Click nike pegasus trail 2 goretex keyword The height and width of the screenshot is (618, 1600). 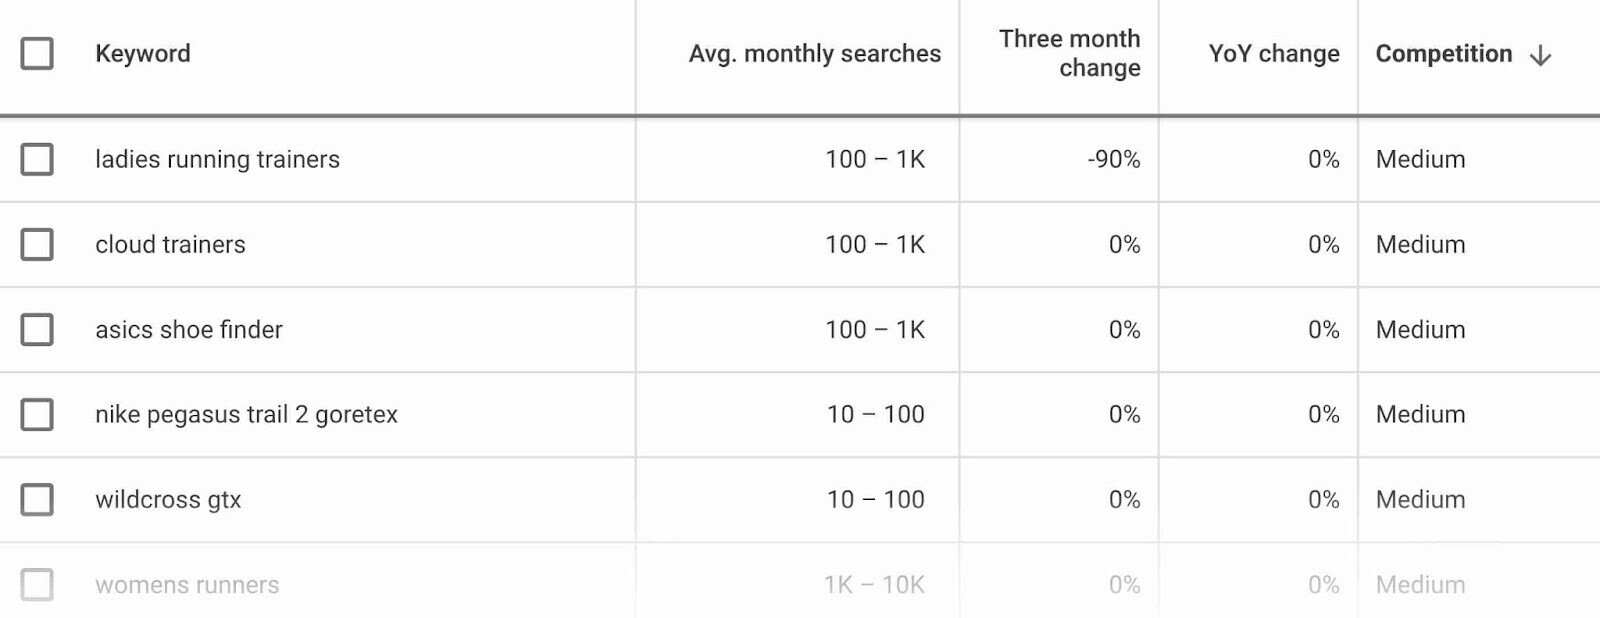[246, 414]
